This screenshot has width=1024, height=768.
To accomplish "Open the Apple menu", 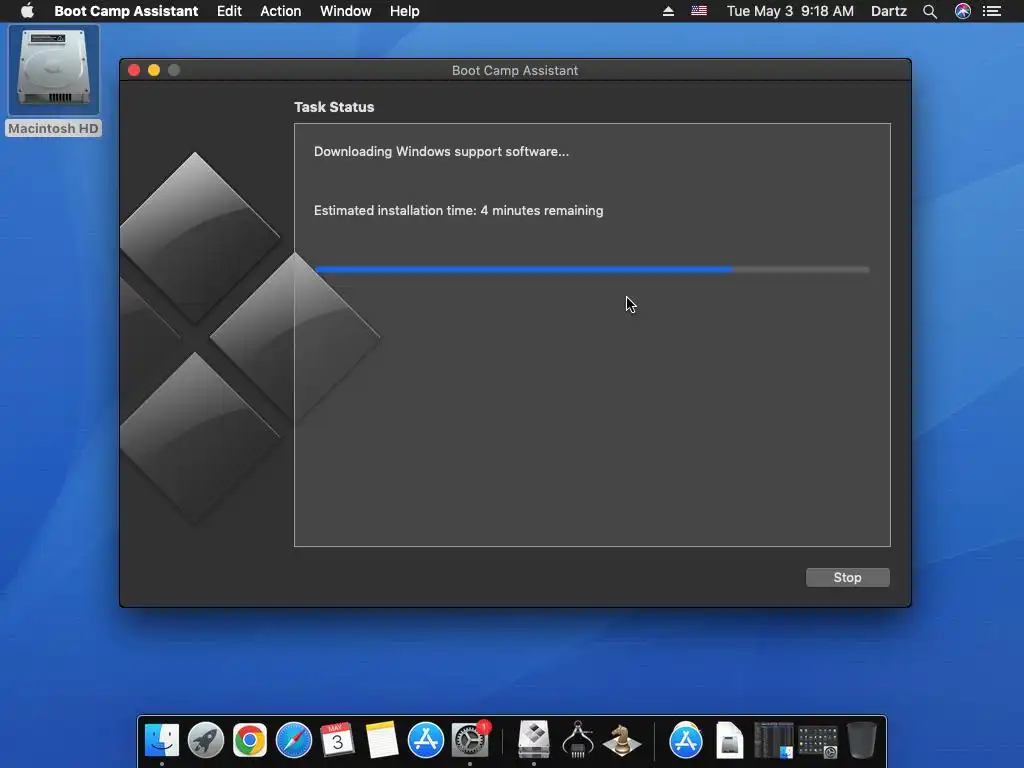I will (x=27, y=11).
